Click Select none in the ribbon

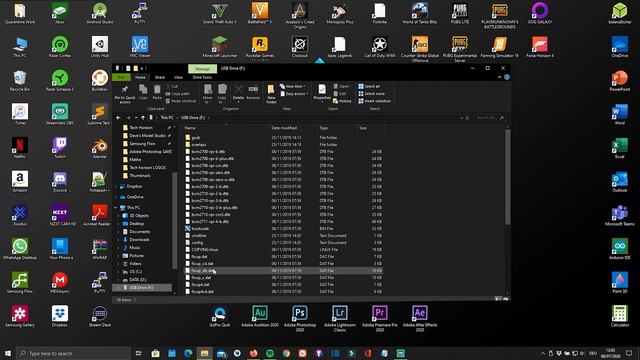pos(371,93)
